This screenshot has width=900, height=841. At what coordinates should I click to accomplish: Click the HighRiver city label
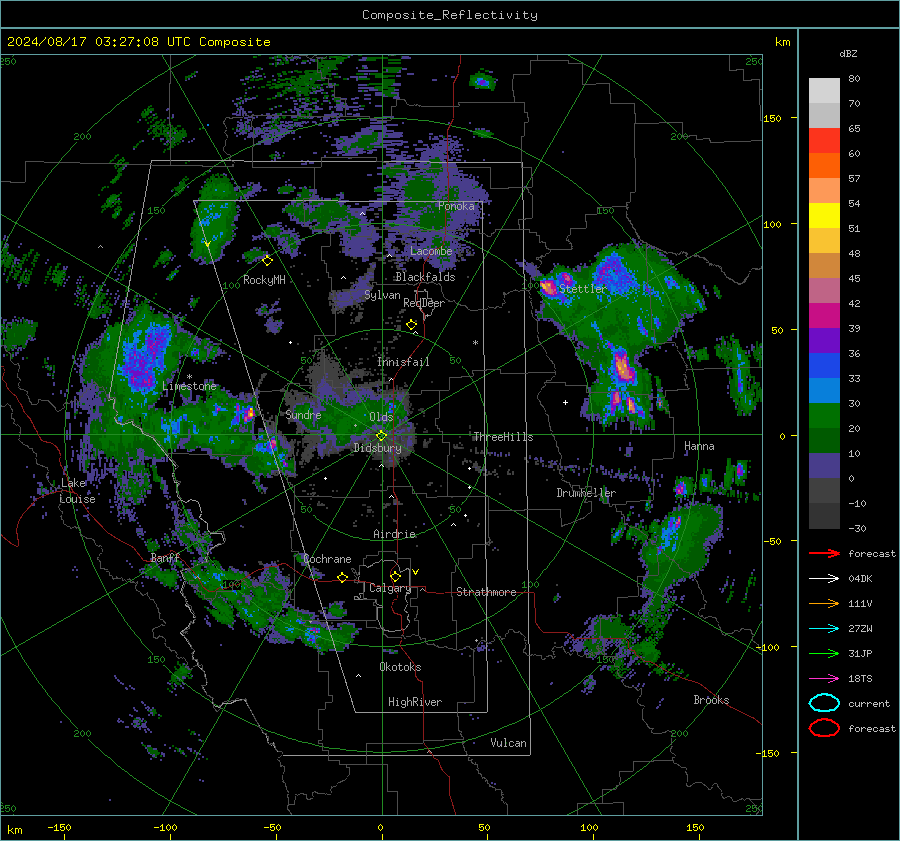click(x=414, y=702)
